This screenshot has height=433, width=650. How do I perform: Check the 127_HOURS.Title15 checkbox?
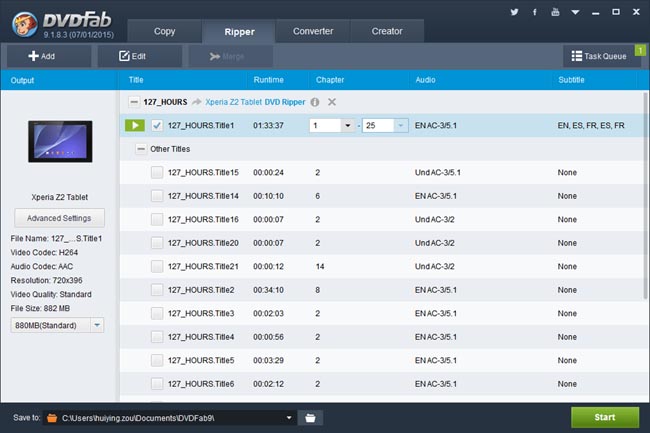click(157, 172)
